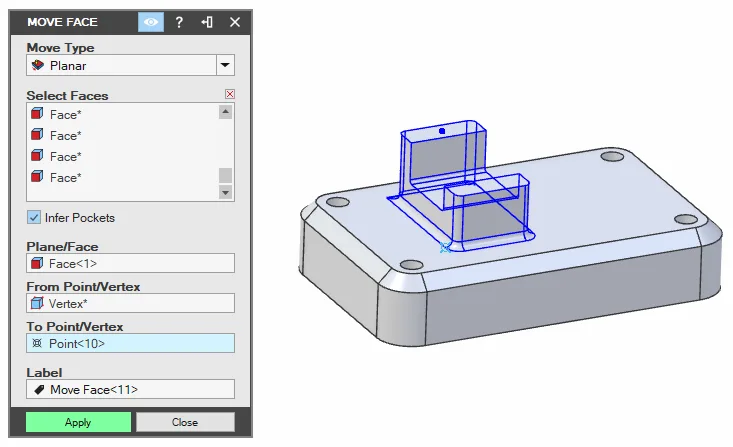Open help with the question mark icon
This screenshot has height=447, width=733.
click(x=179, y=22)
